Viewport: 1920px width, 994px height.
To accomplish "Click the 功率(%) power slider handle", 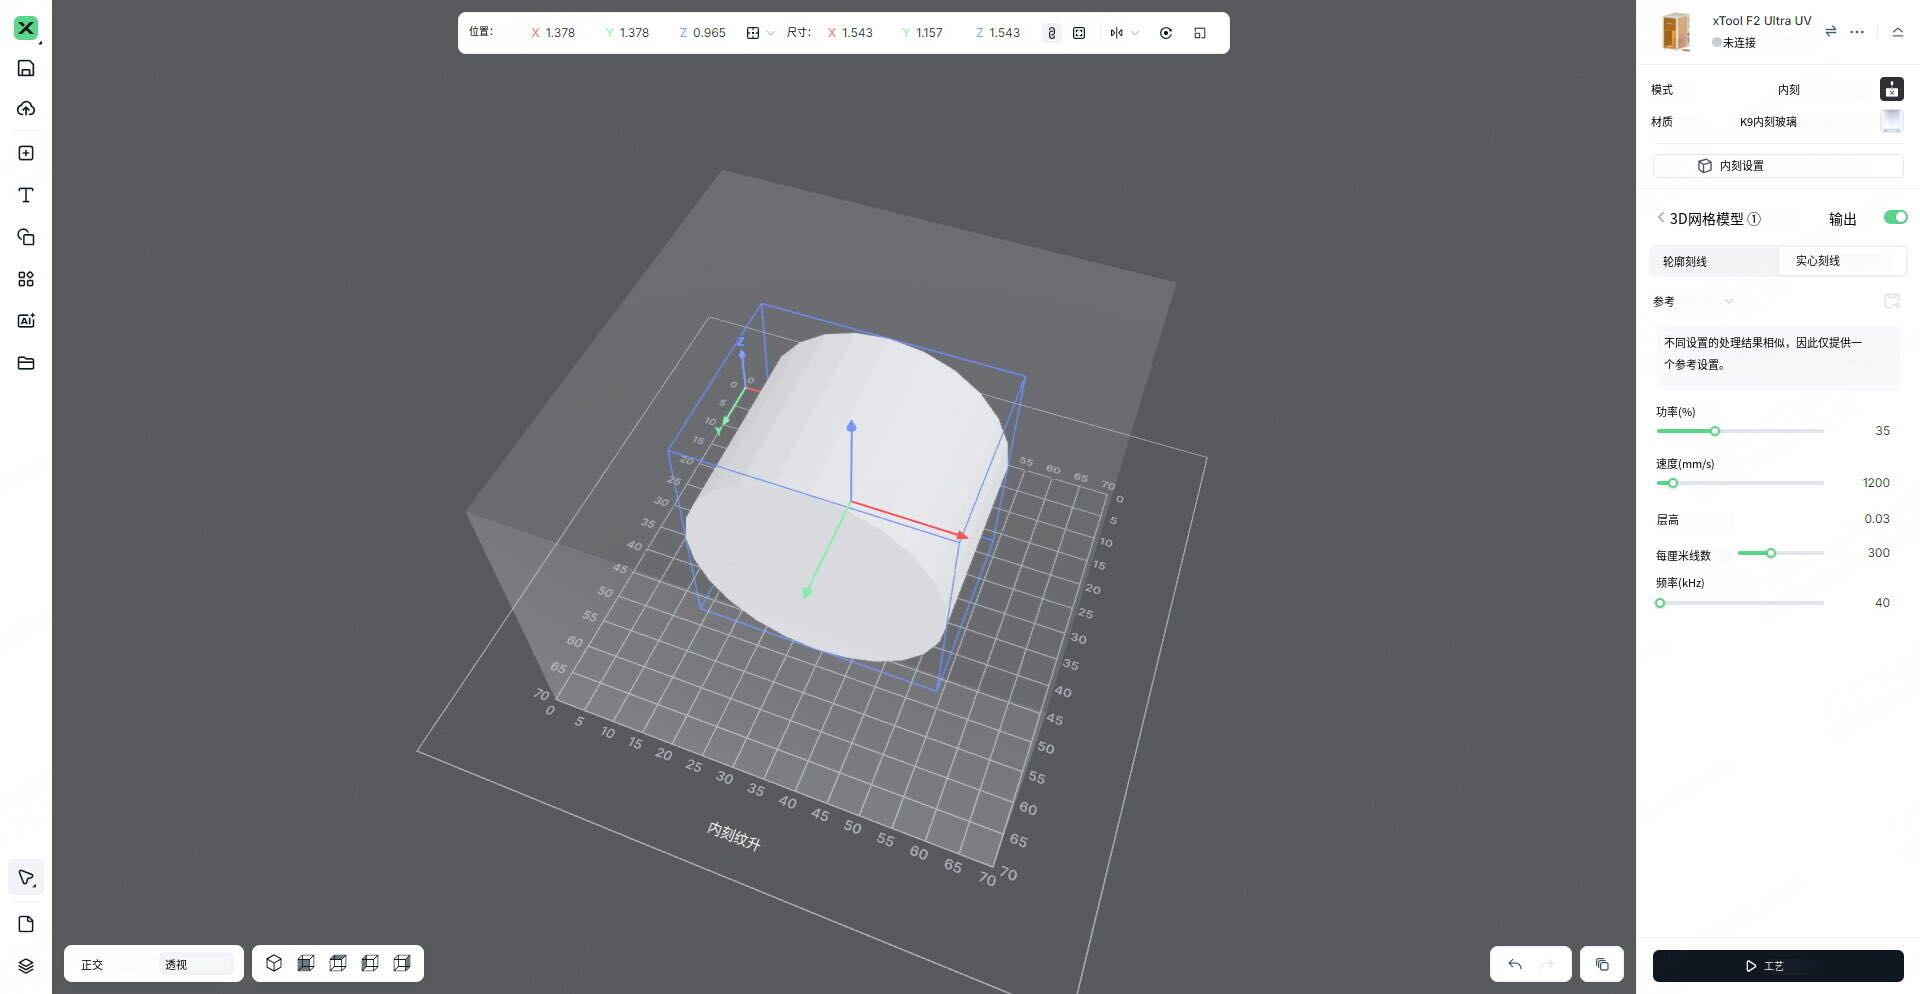I will 1714,431.
